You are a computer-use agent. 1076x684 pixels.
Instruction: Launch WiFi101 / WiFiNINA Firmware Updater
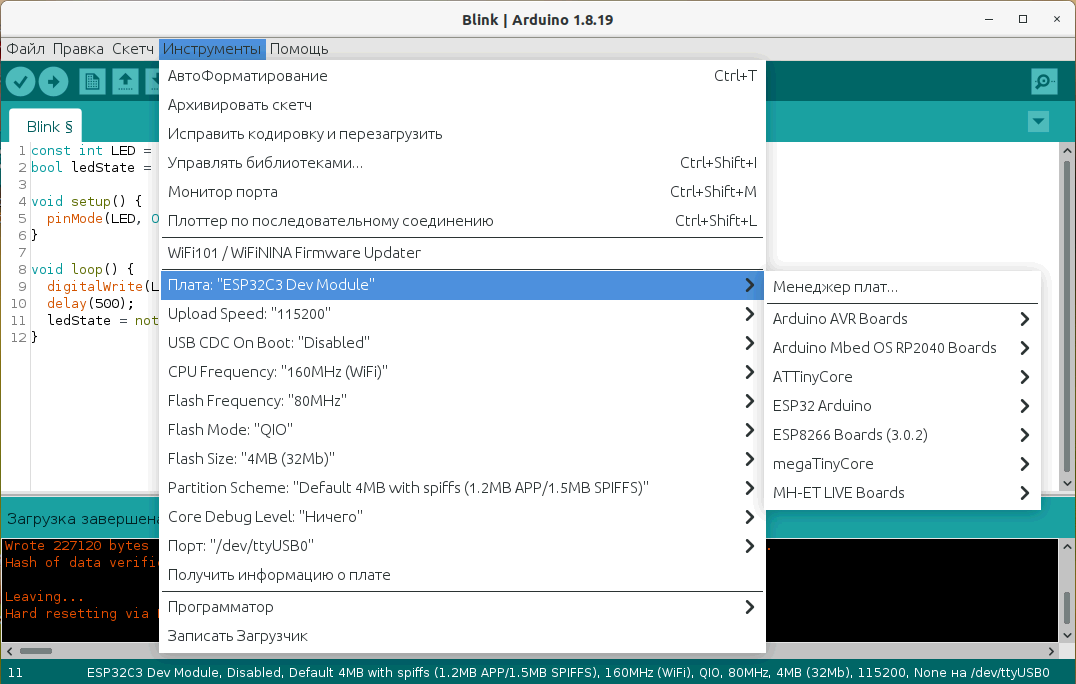tap(463, 252)
